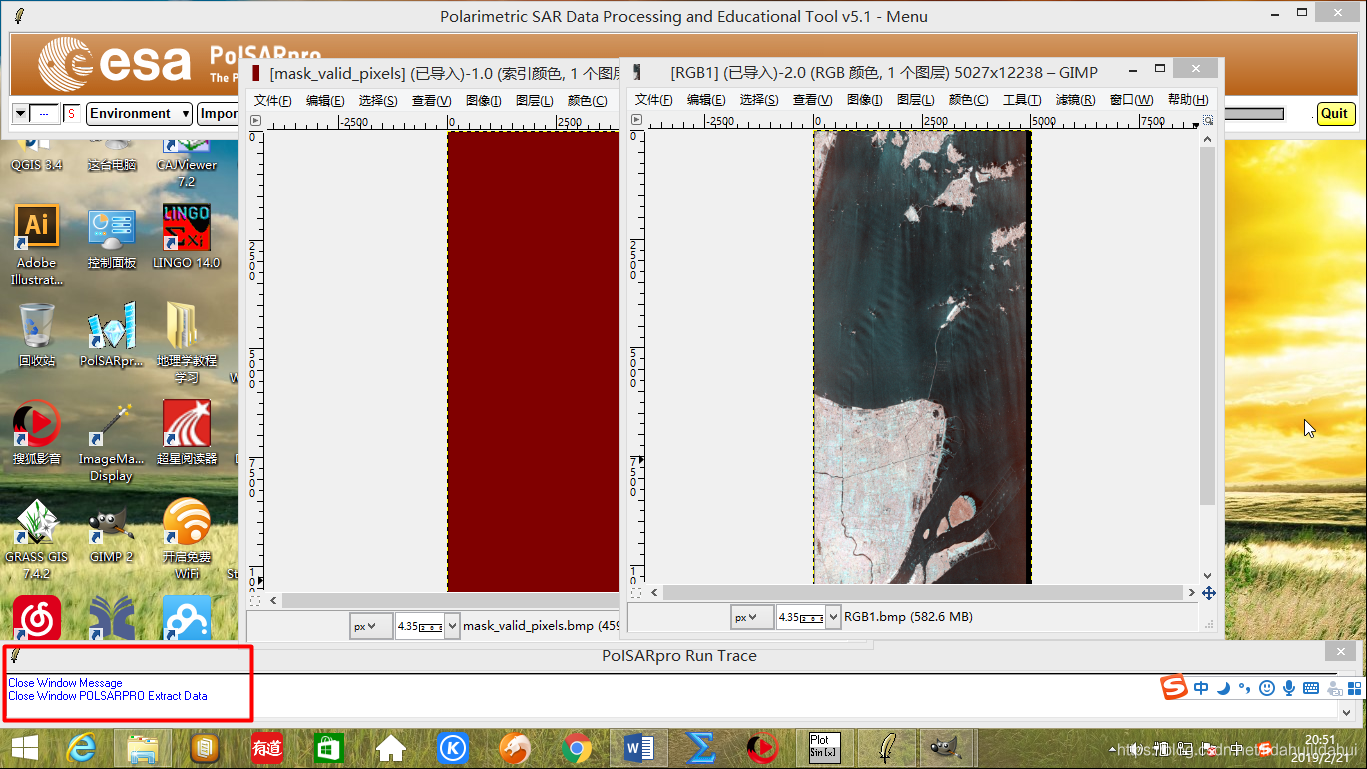Open the LINGO 14.0 desktop shortcut
Image resolution: width=1367 pixels, height=769 pixels.
pos(186,237)
